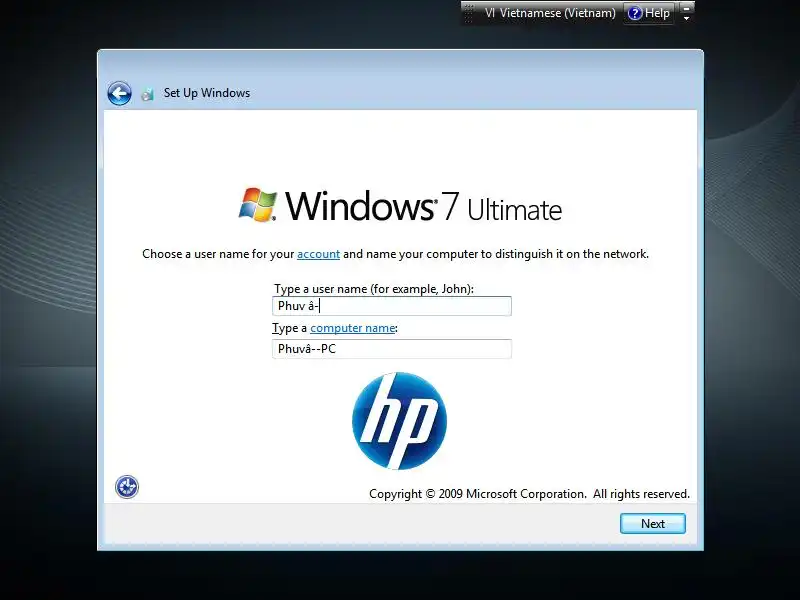Go back using the blue arrow button

(x=119, y=94)
